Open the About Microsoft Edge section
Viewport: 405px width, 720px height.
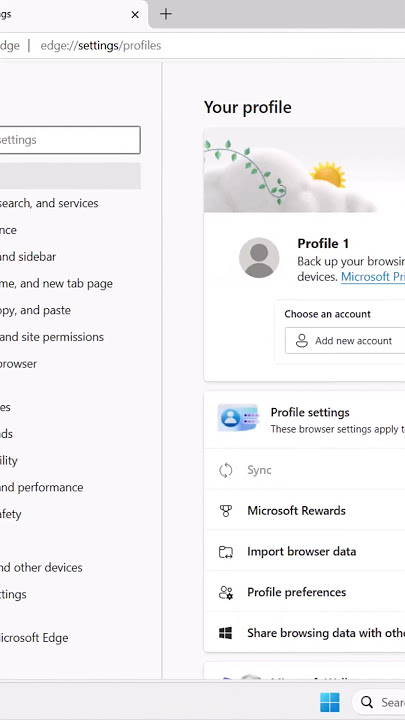coord(34,638)
